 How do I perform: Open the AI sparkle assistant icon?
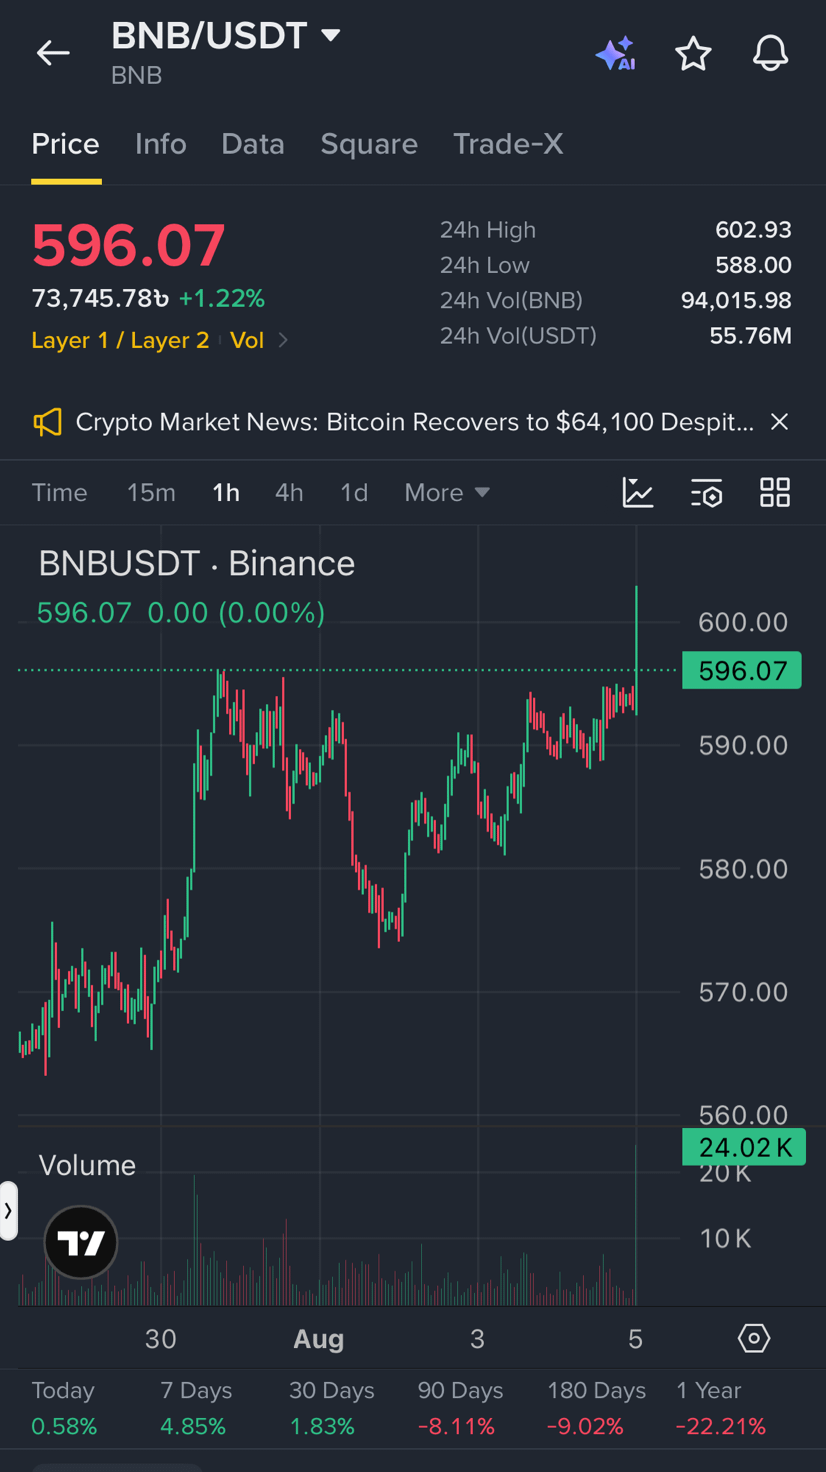[615, 53]
